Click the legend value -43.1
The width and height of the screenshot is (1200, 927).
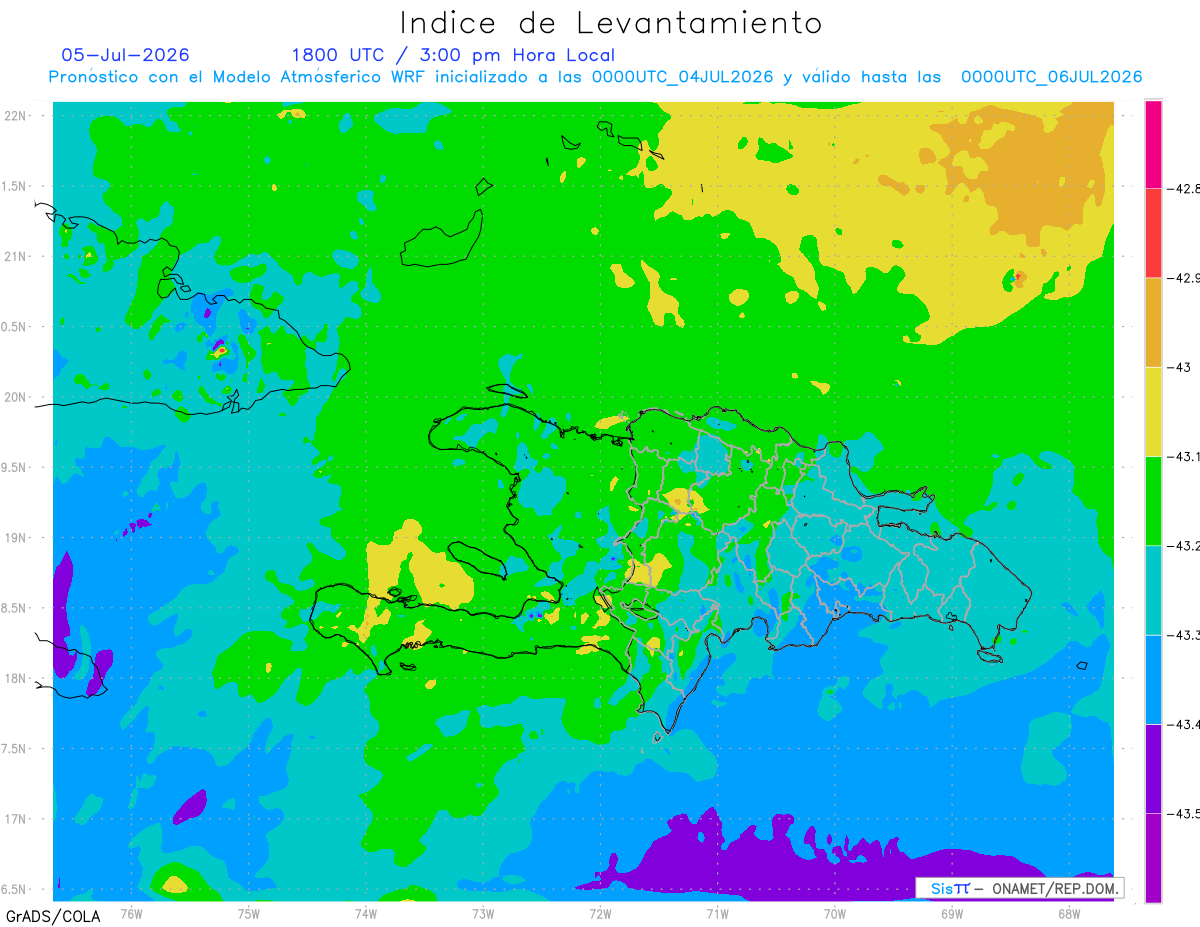1183,456
